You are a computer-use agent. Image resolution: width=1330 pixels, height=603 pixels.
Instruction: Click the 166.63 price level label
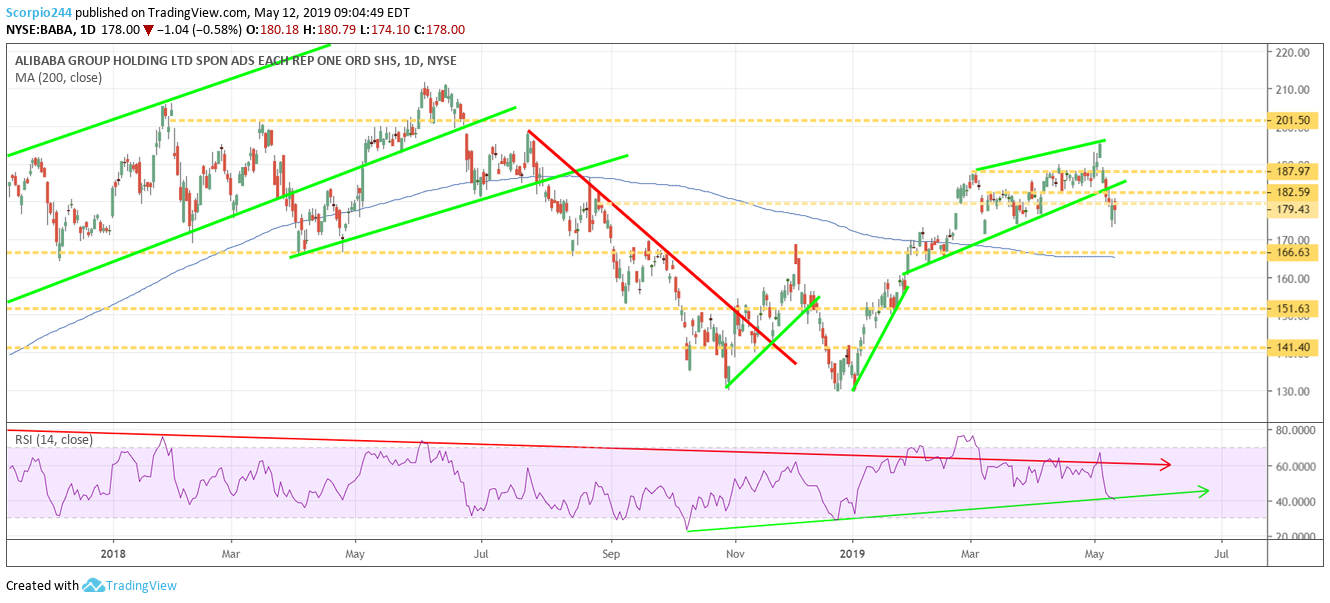click(1295, 253)
